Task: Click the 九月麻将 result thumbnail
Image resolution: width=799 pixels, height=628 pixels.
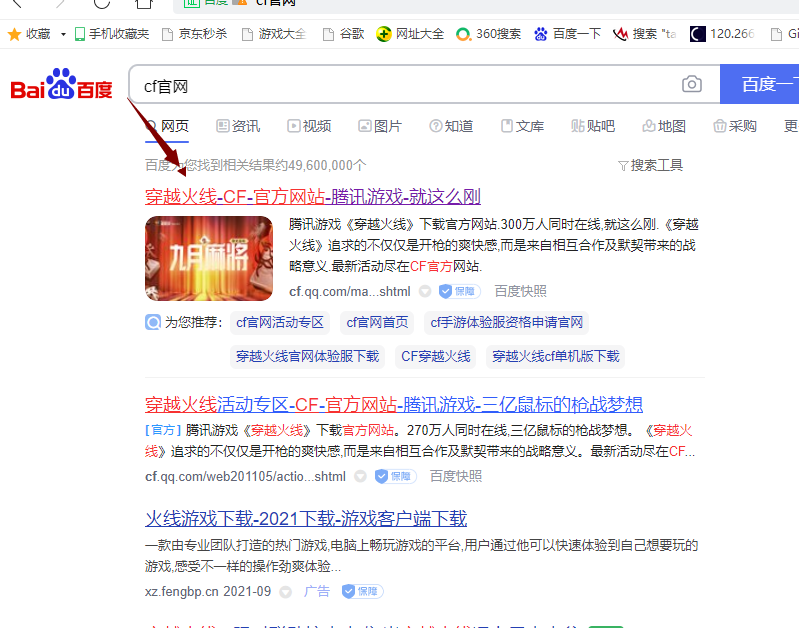Action: (209, 258)
